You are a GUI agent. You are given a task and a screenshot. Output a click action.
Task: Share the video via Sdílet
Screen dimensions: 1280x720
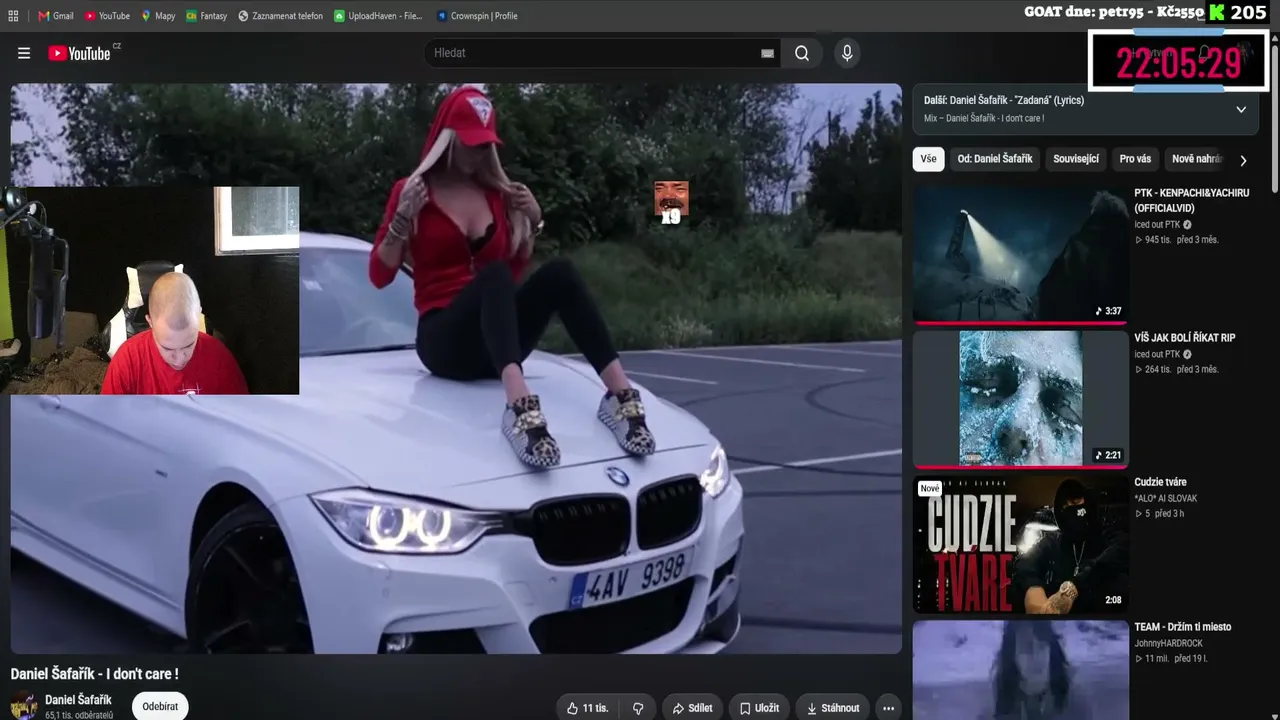692,708
